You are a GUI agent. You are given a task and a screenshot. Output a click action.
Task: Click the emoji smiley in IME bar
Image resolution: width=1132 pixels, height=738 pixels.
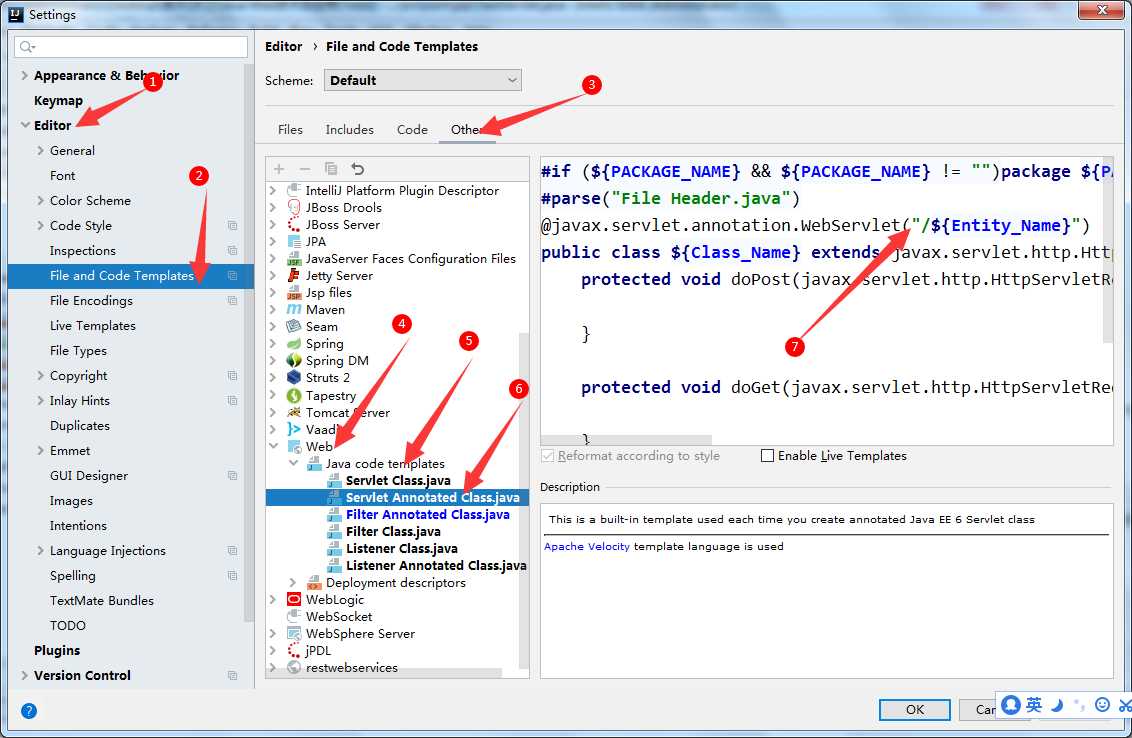[1102, 705]
